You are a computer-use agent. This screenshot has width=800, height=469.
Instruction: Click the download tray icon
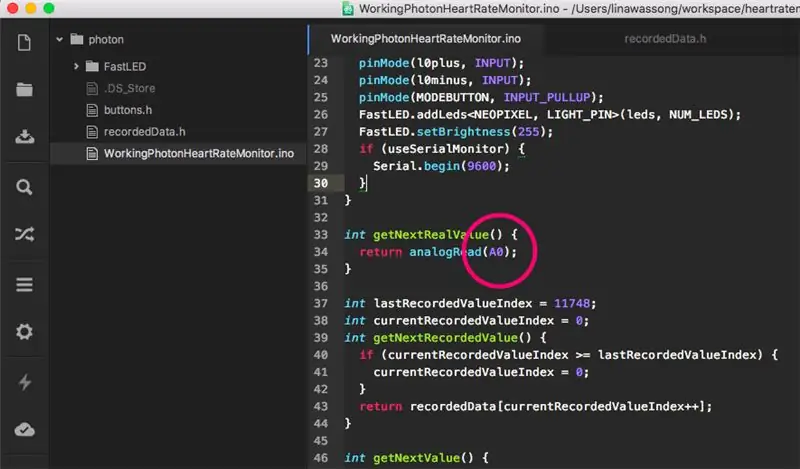pos(24,136)
